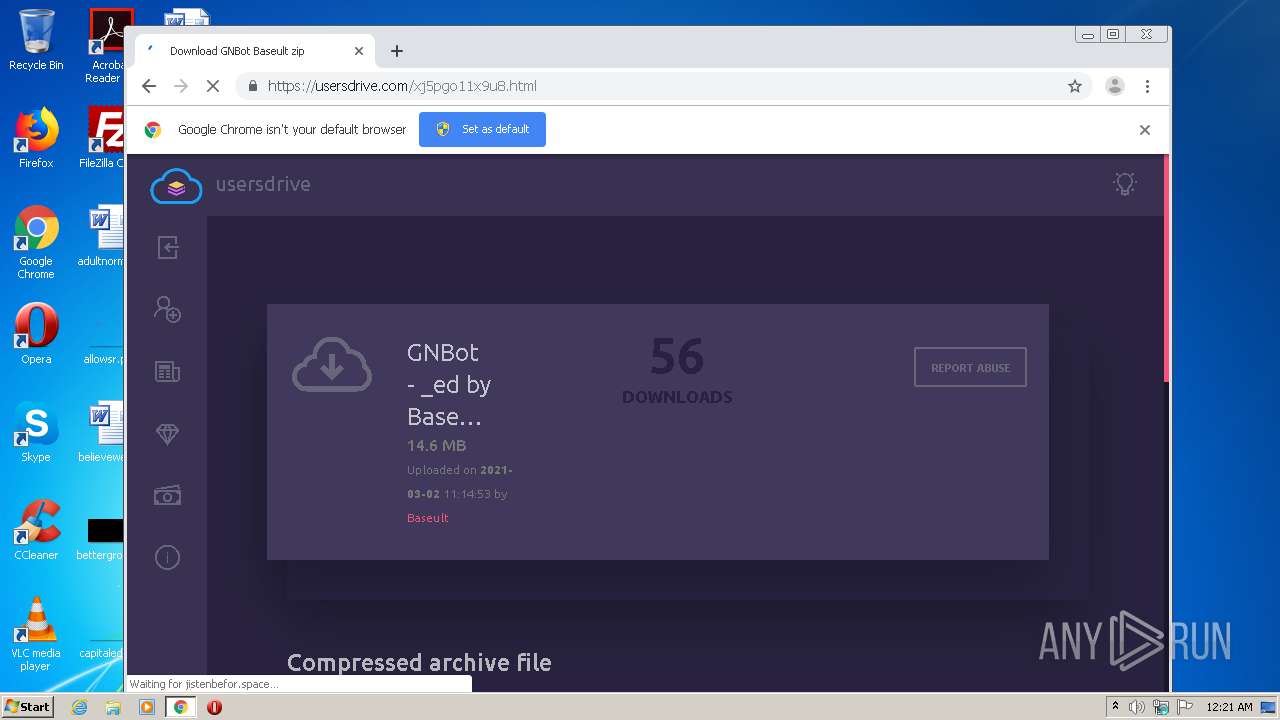Dismiss the default browser notification bar
1280x720 pixels.
1145,130
